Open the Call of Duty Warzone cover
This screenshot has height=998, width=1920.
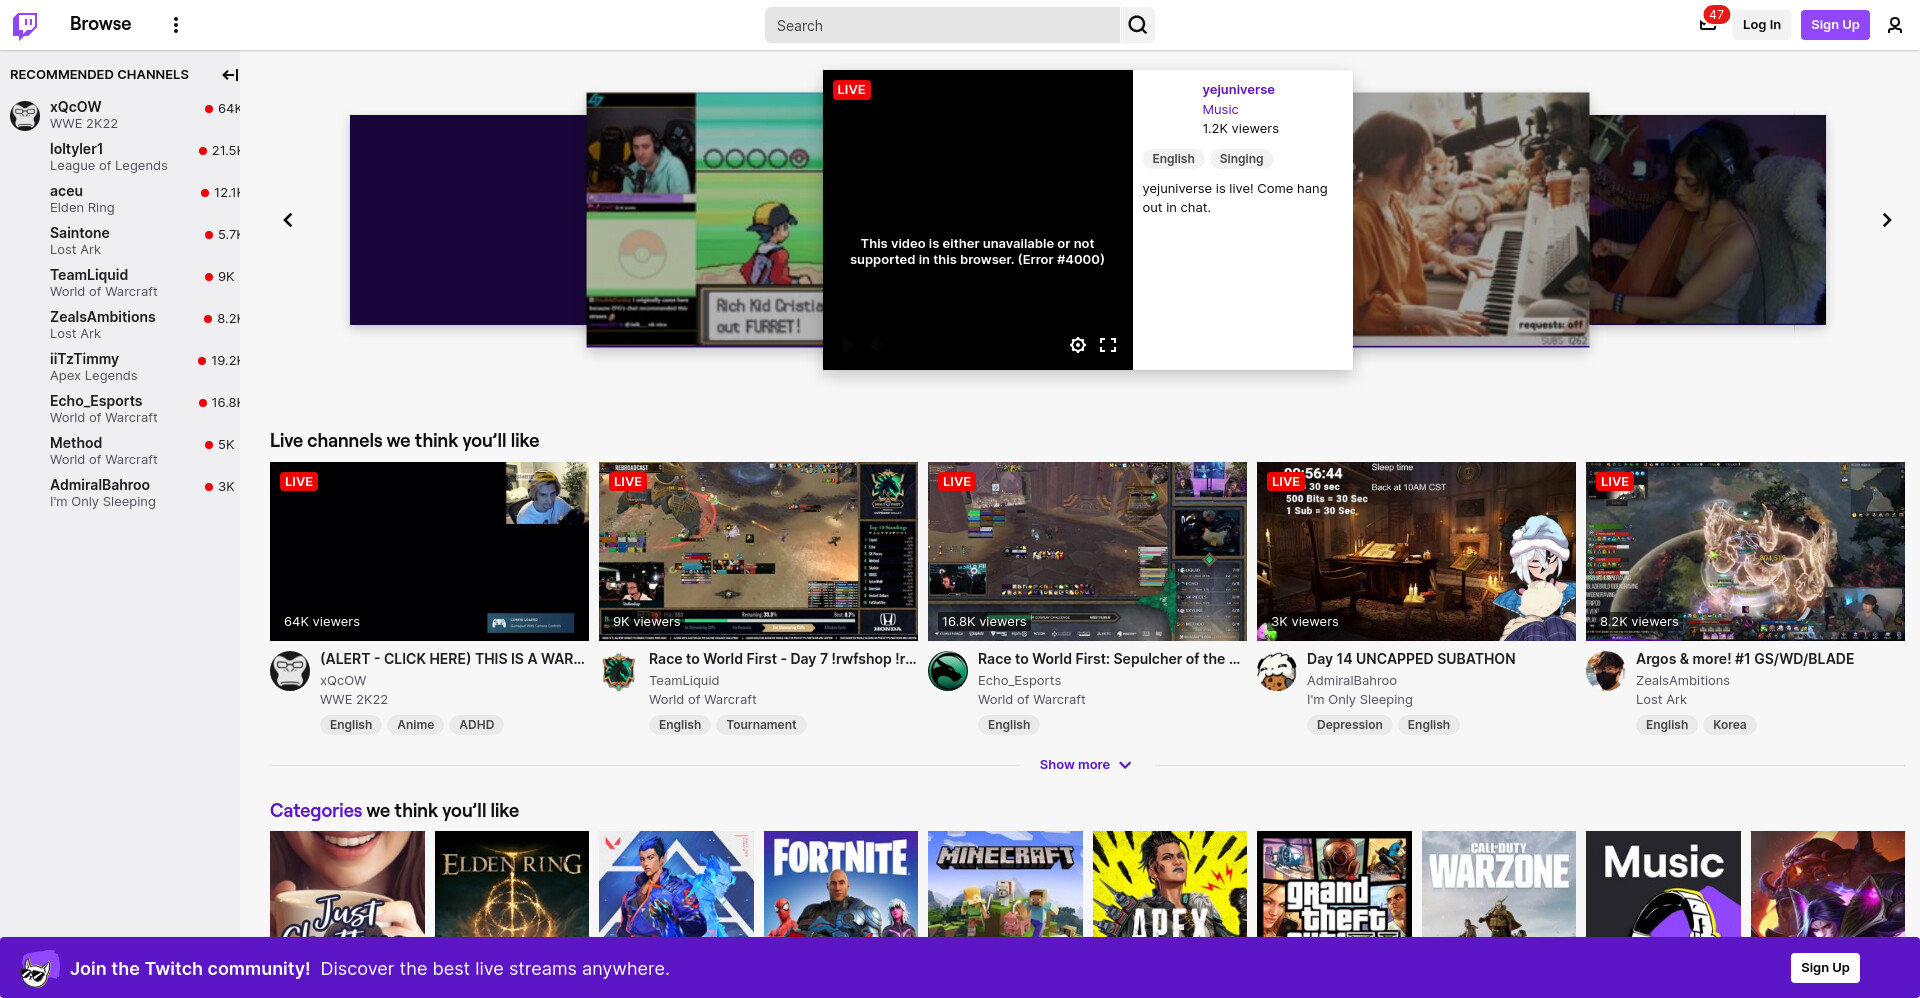point(1499,884)
